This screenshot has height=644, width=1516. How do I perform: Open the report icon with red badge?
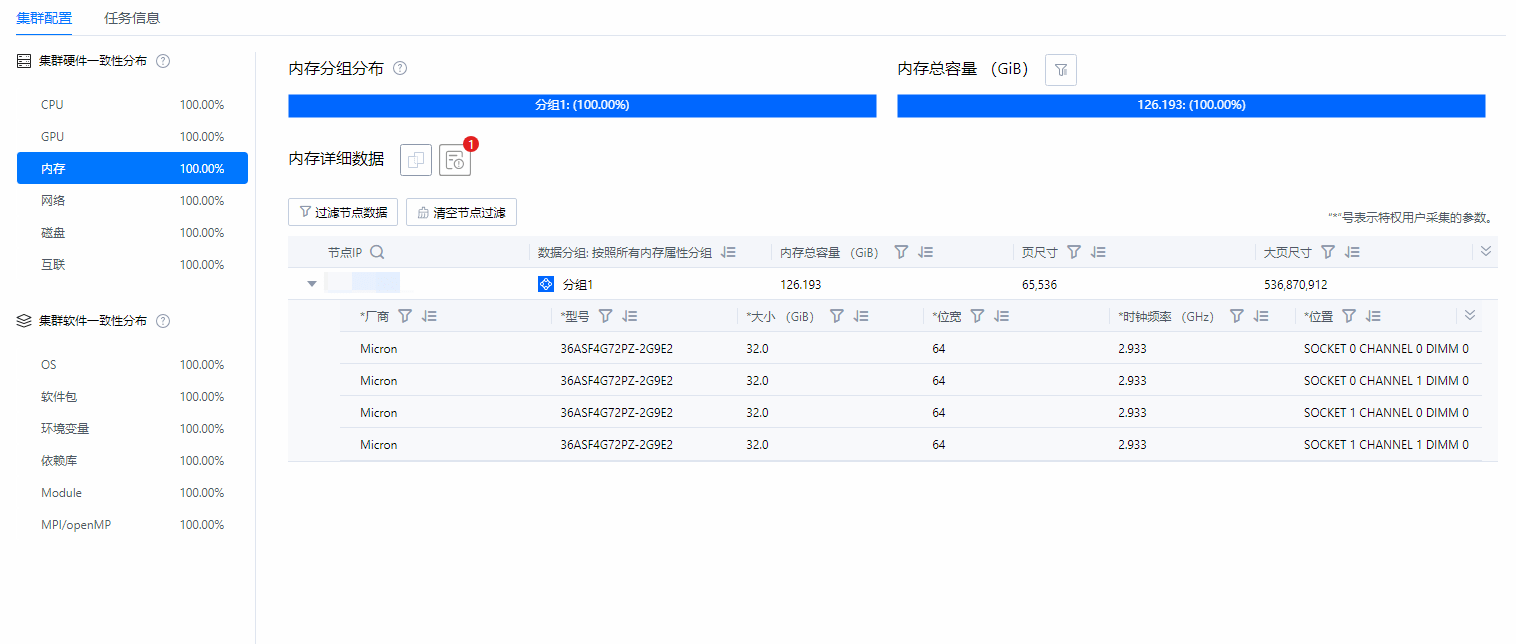pos(455,160)
